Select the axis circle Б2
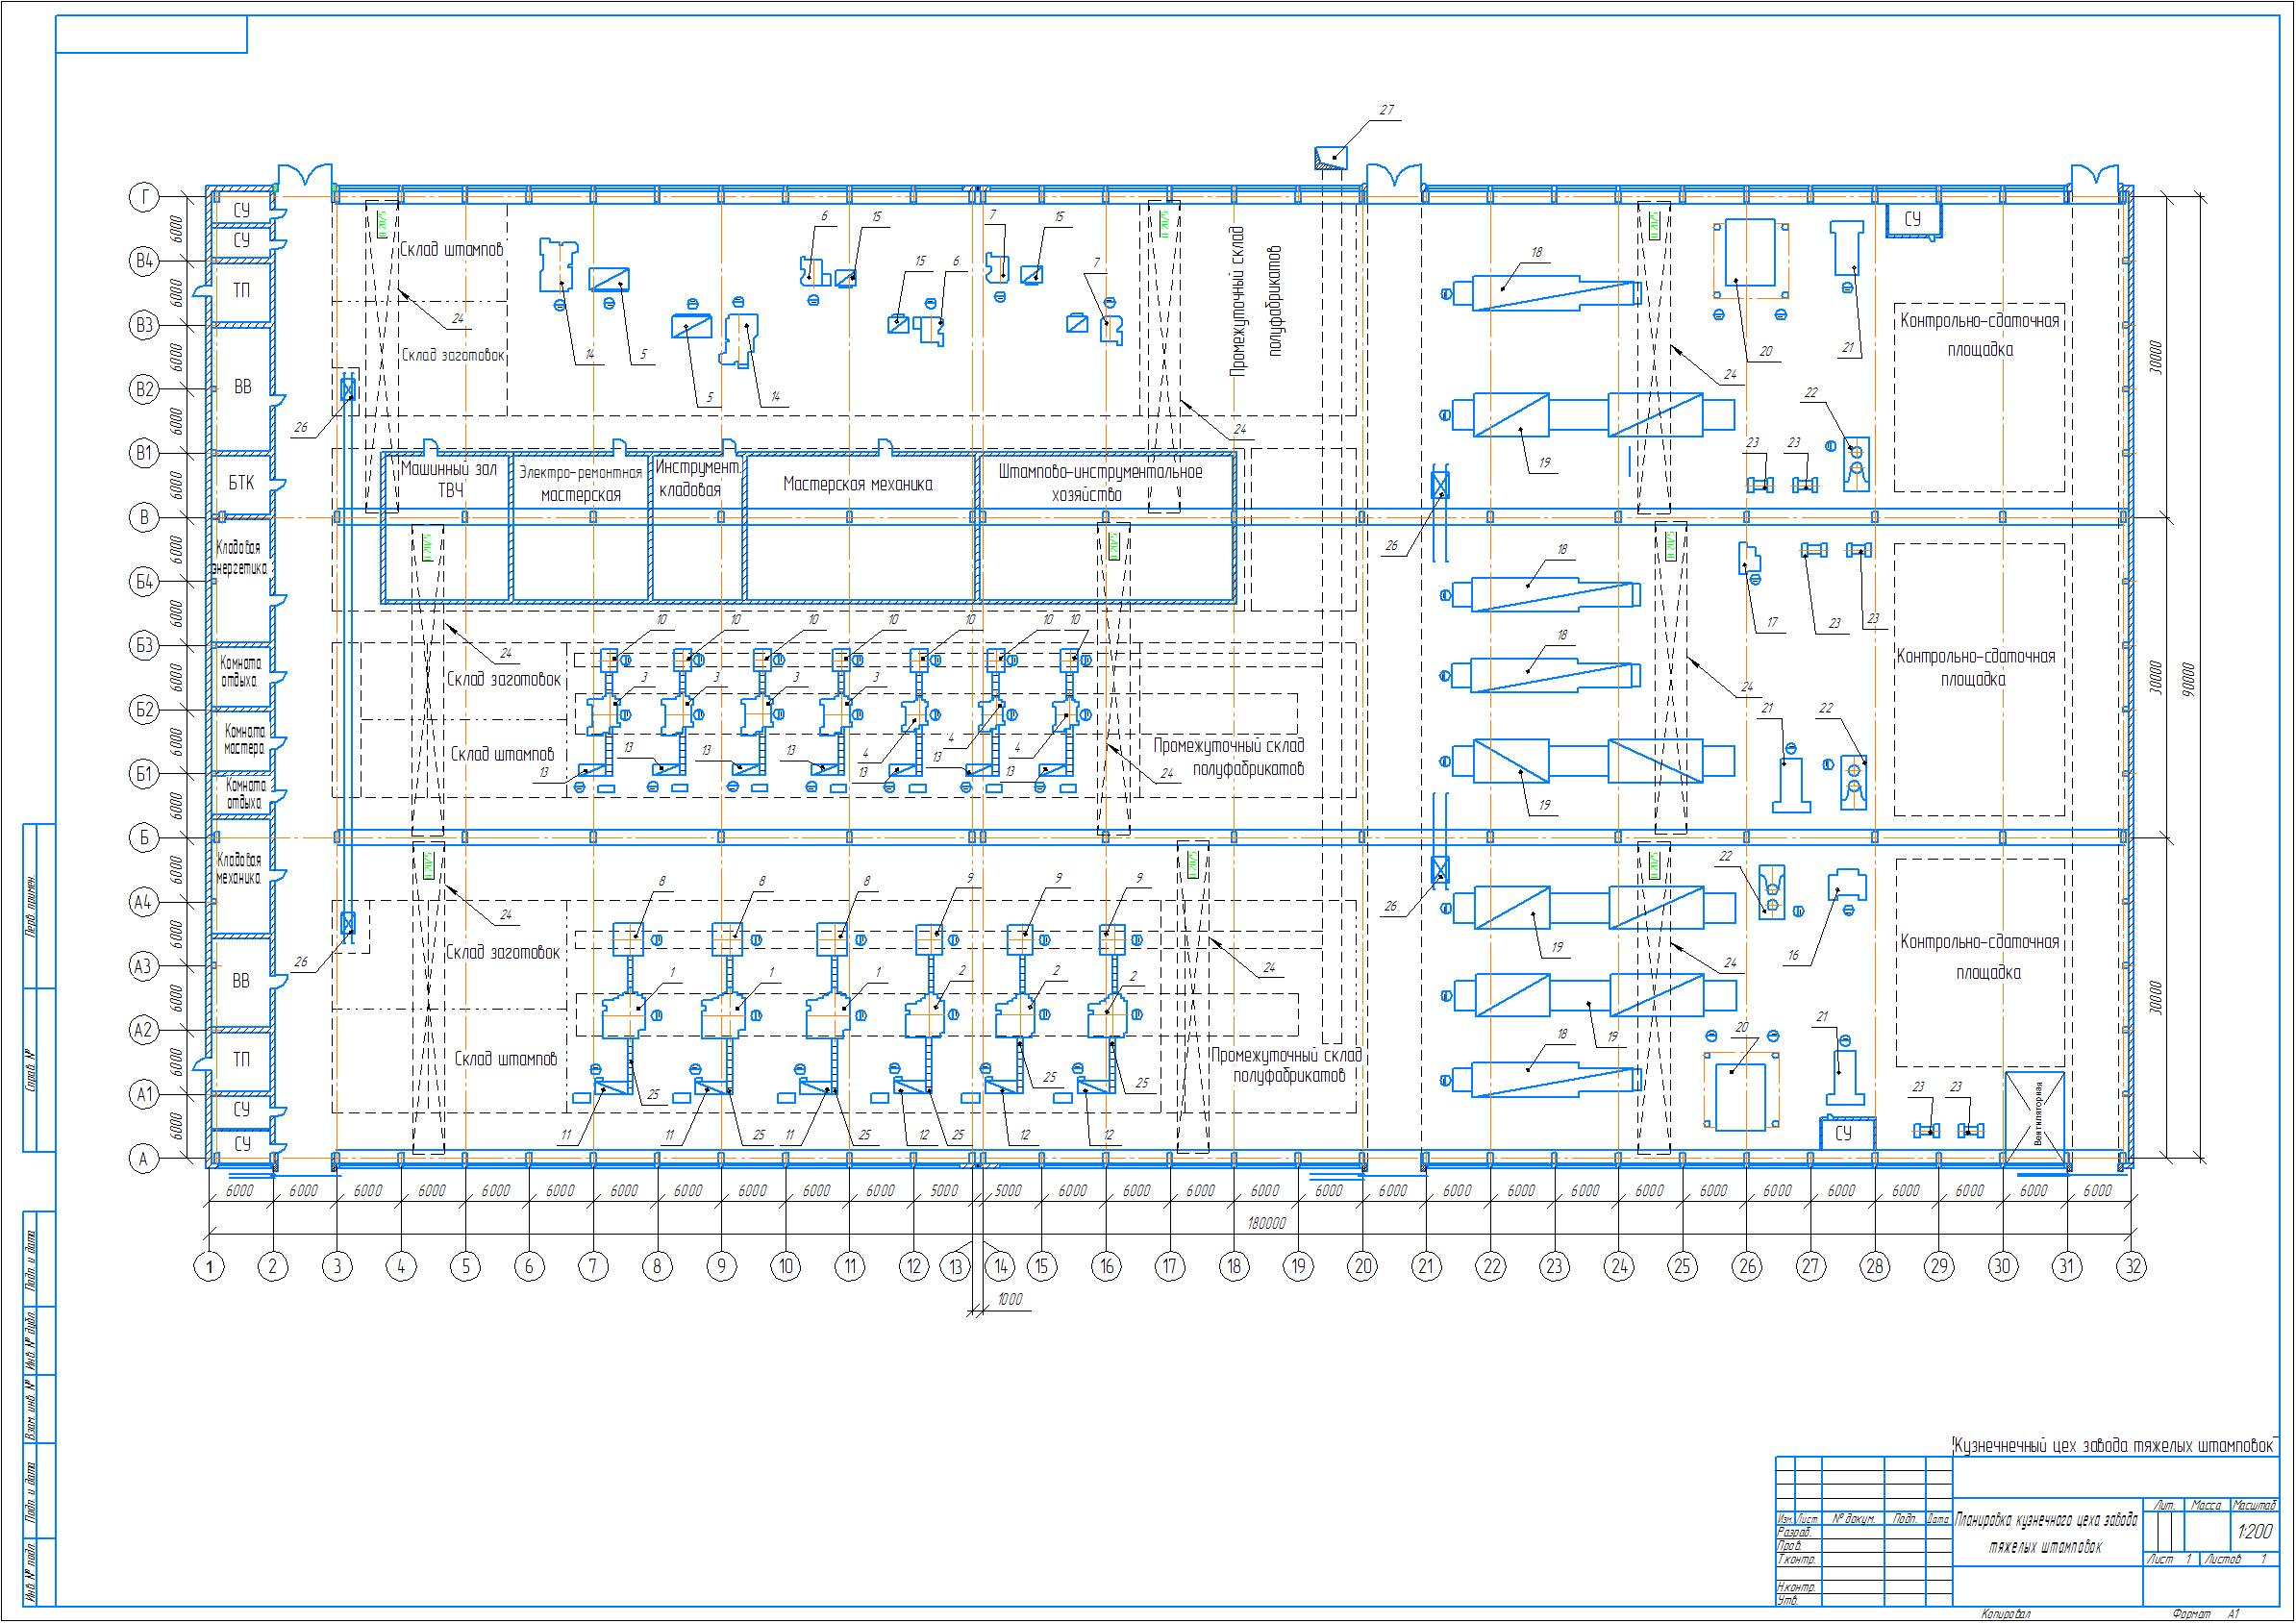The width and height of the screenshot is (2296, 1623). click(145, 709)
